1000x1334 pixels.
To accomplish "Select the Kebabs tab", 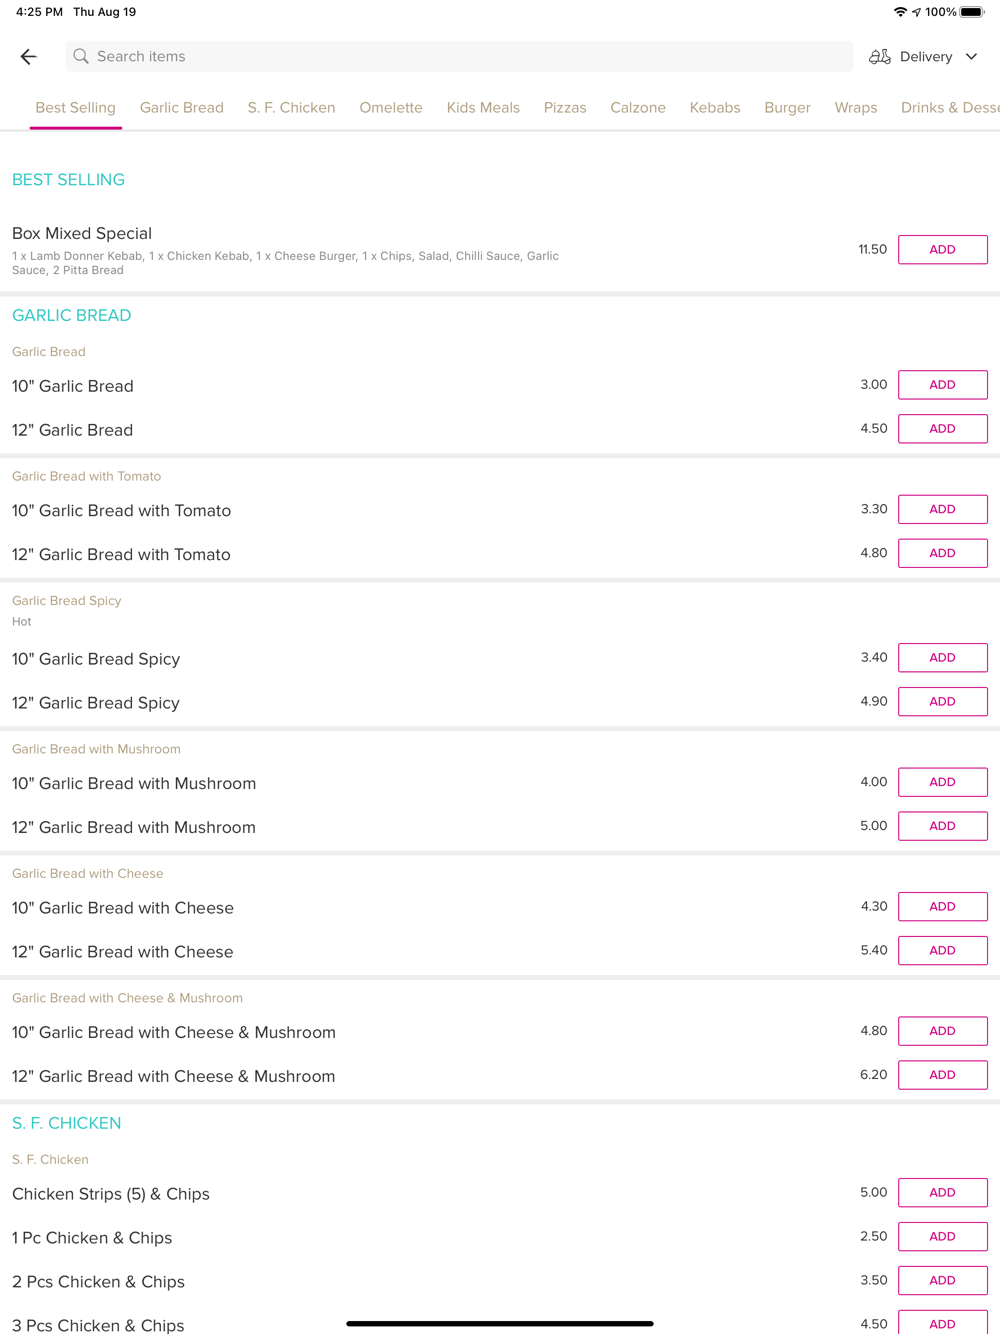I will click(x=715, y=108).
